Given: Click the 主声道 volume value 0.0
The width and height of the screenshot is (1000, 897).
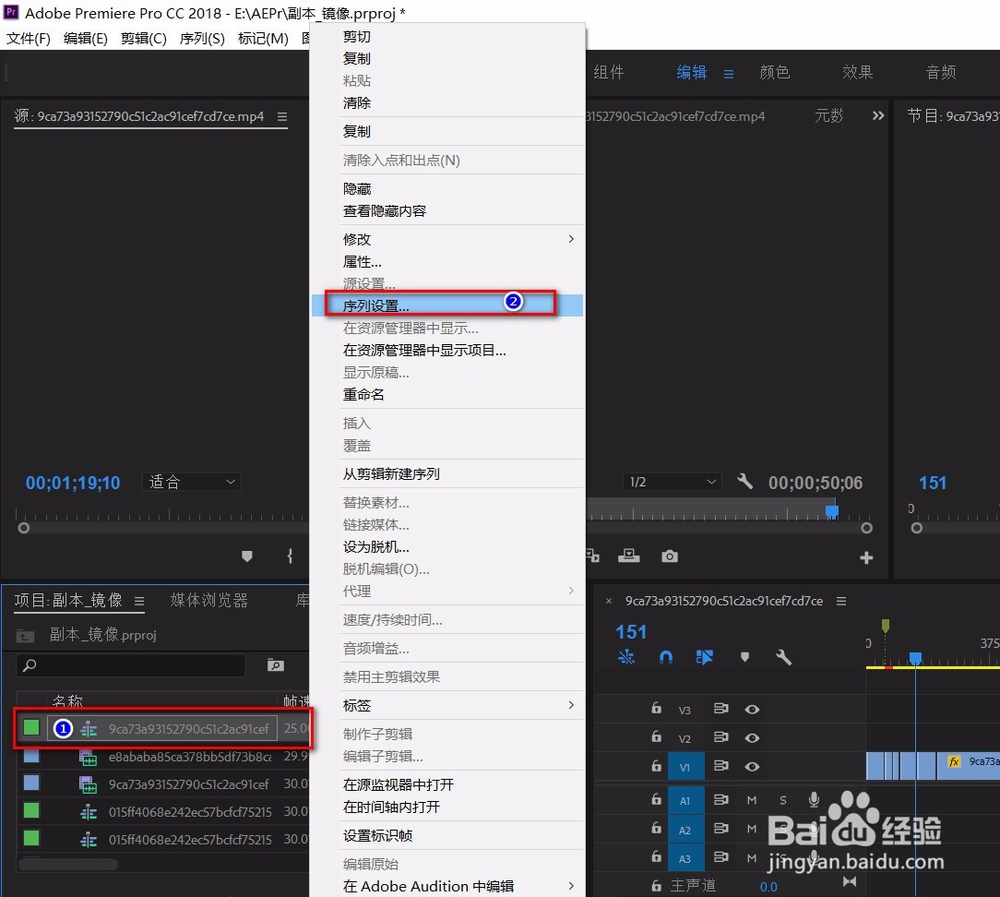Looking at the screenshot, I should 768,887.
